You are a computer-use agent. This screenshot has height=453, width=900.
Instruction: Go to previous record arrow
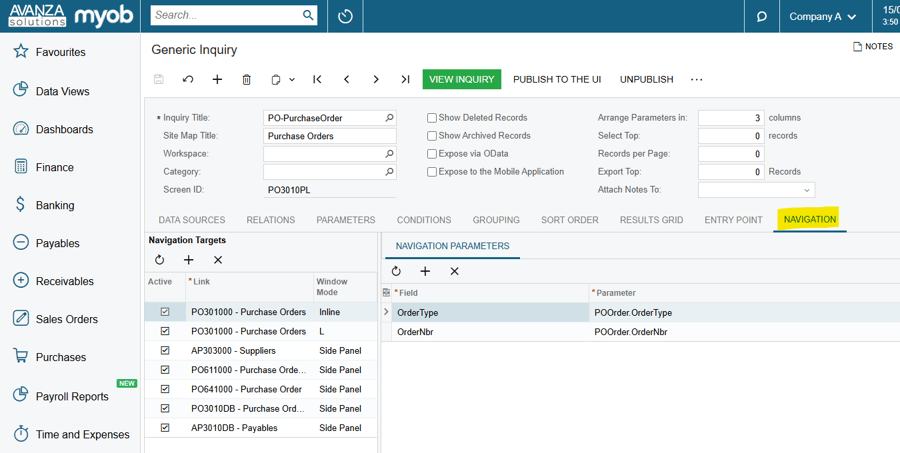(346, 79)
